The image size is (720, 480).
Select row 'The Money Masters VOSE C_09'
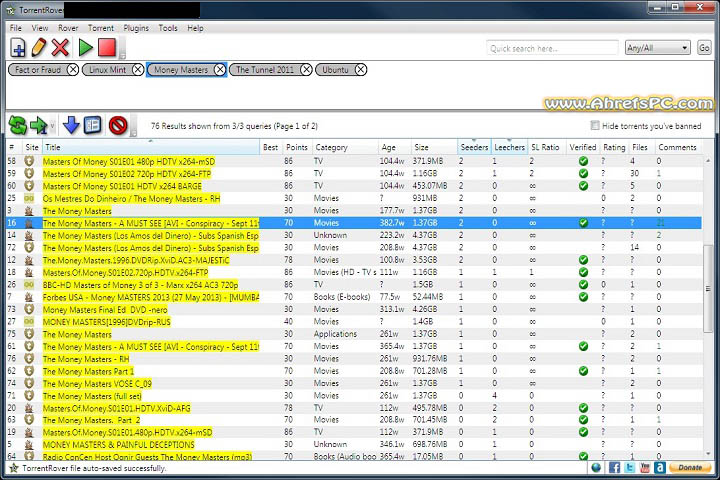(354, 383)
